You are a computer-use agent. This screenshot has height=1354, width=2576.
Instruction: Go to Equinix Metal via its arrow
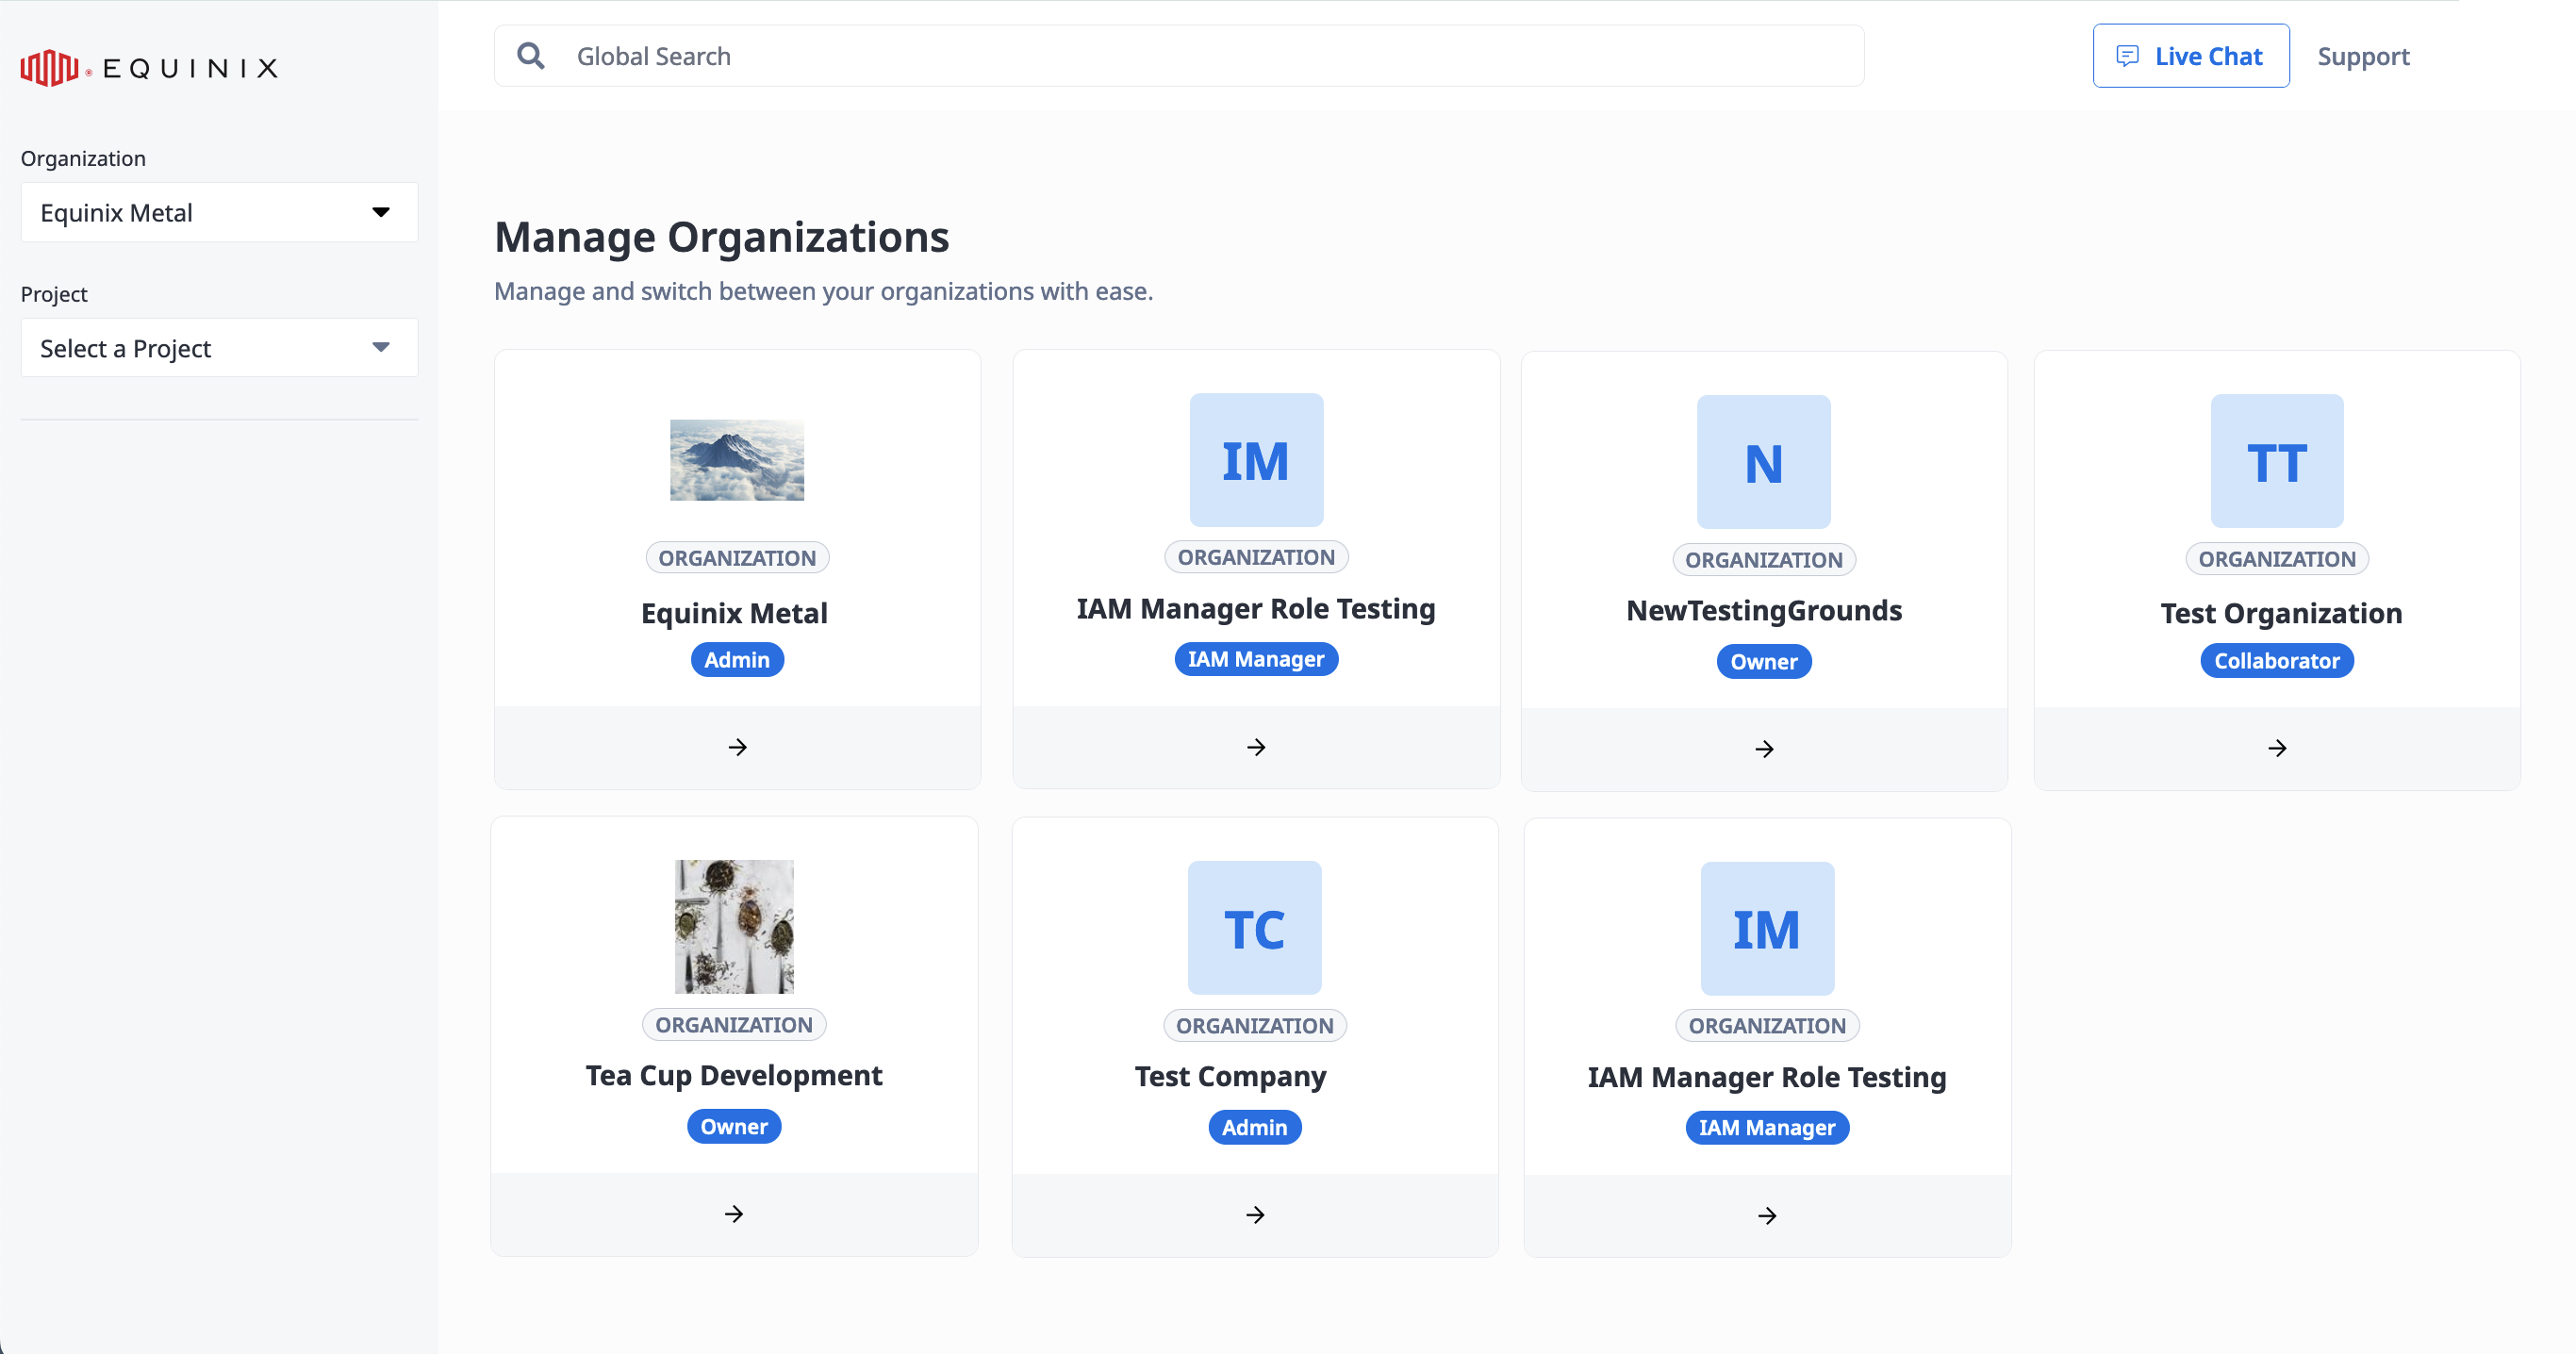[737, 747]
